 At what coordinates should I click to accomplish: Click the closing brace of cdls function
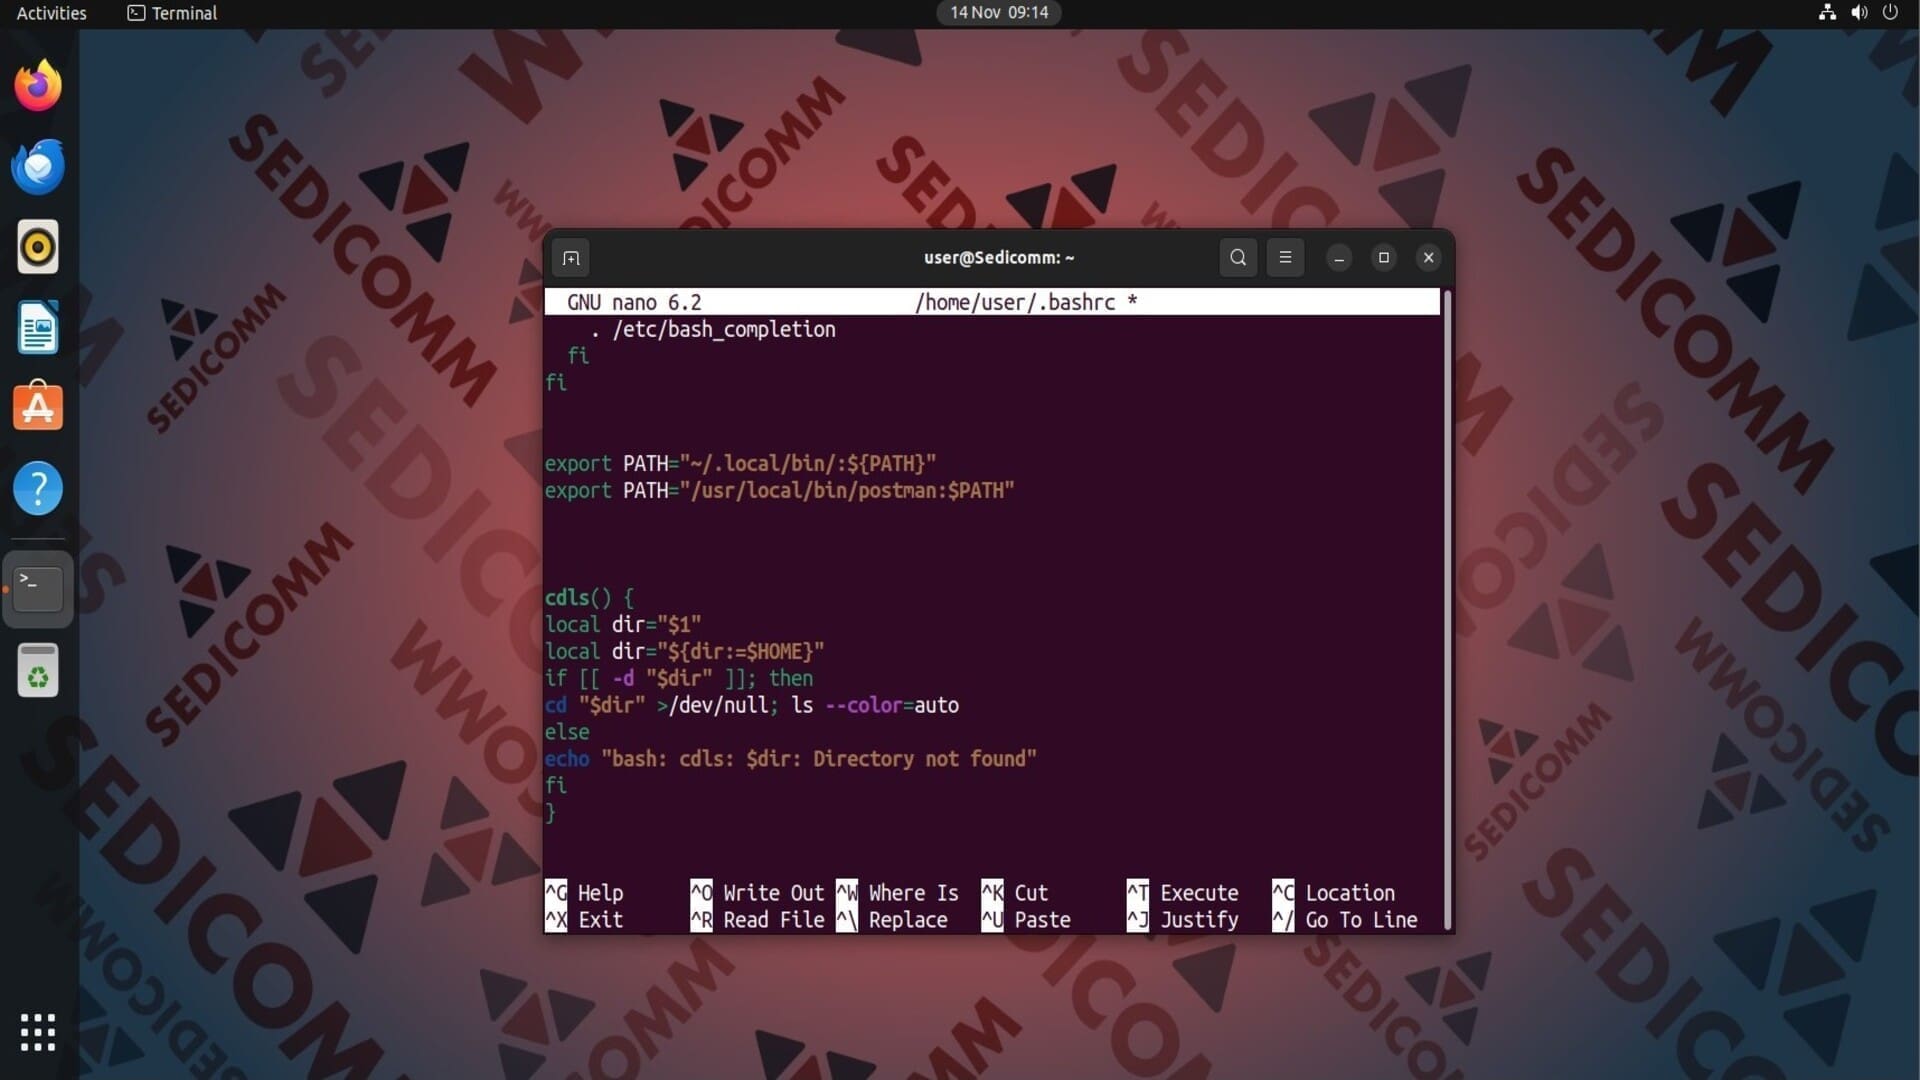[x=550, y=813]
